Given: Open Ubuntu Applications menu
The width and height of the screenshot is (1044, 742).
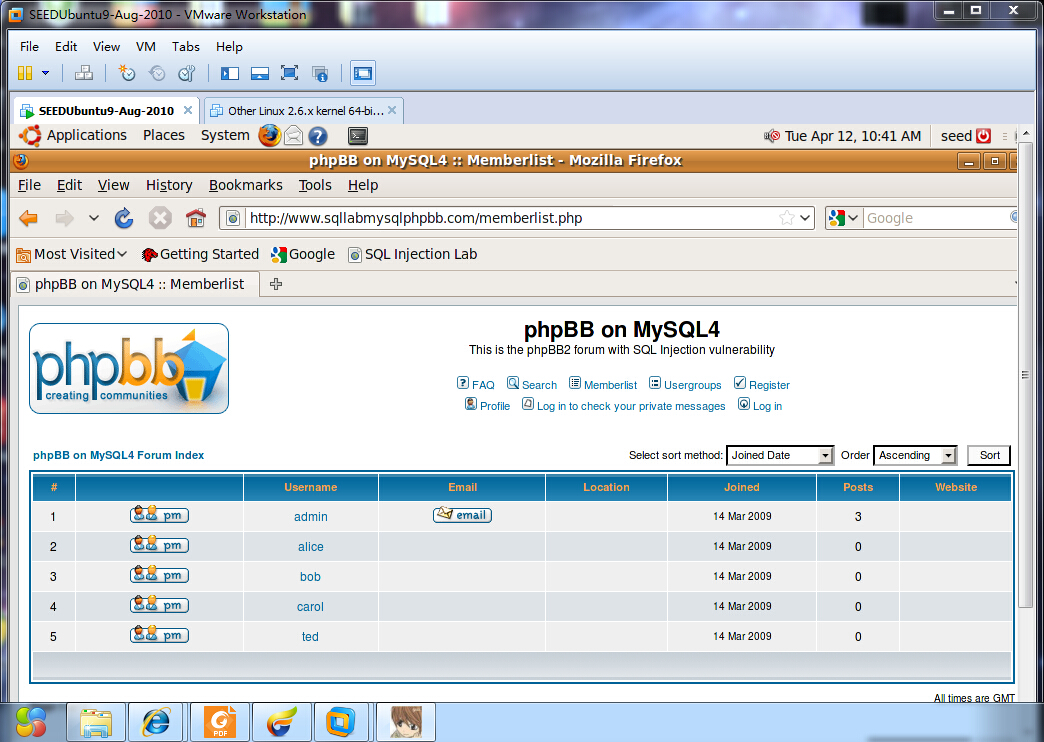Looking at the screenshot, I should point(87,135).
